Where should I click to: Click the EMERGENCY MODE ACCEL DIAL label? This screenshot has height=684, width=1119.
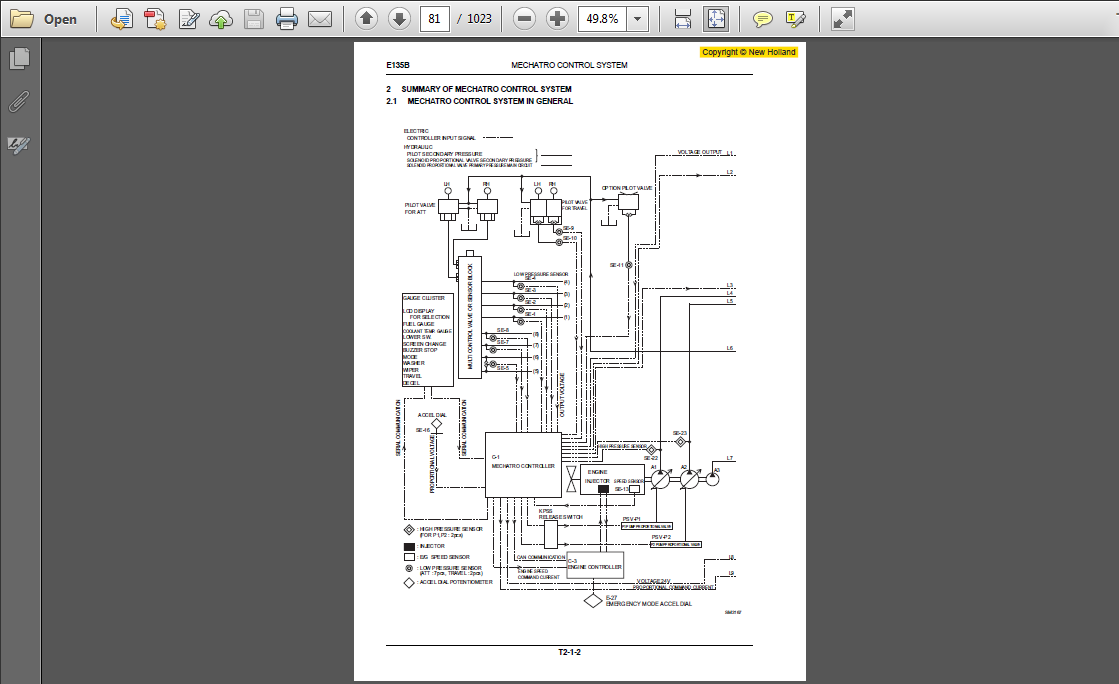click(x=649, y=604)
